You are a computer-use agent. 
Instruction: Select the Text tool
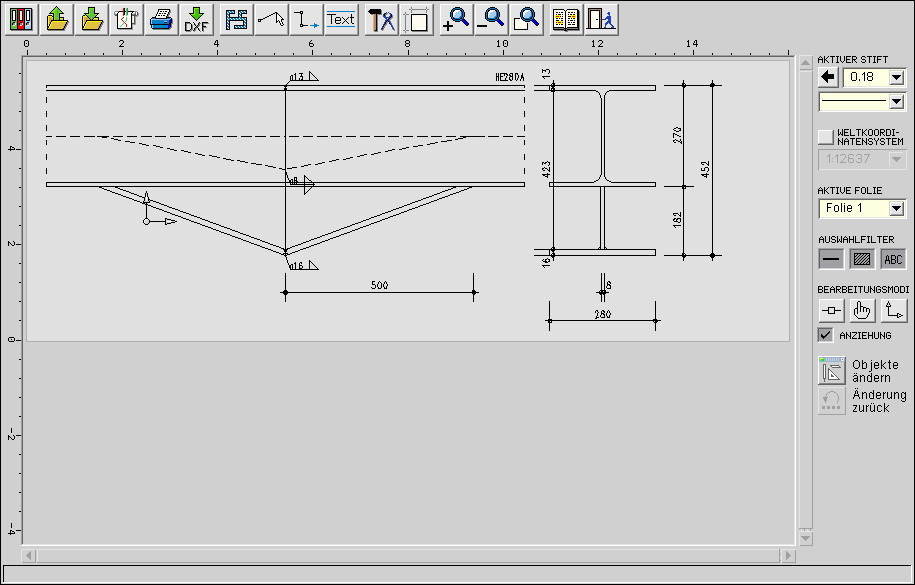tap(341, 19)
